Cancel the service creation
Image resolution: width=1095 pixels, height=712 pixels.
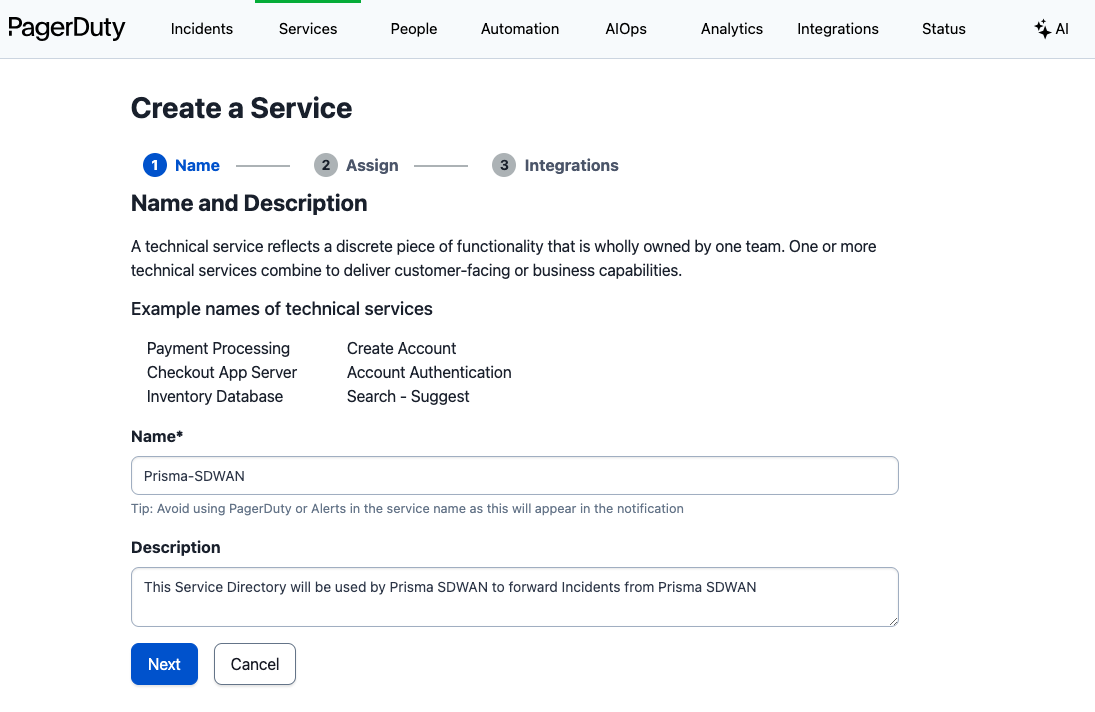[x=255, y=664]
